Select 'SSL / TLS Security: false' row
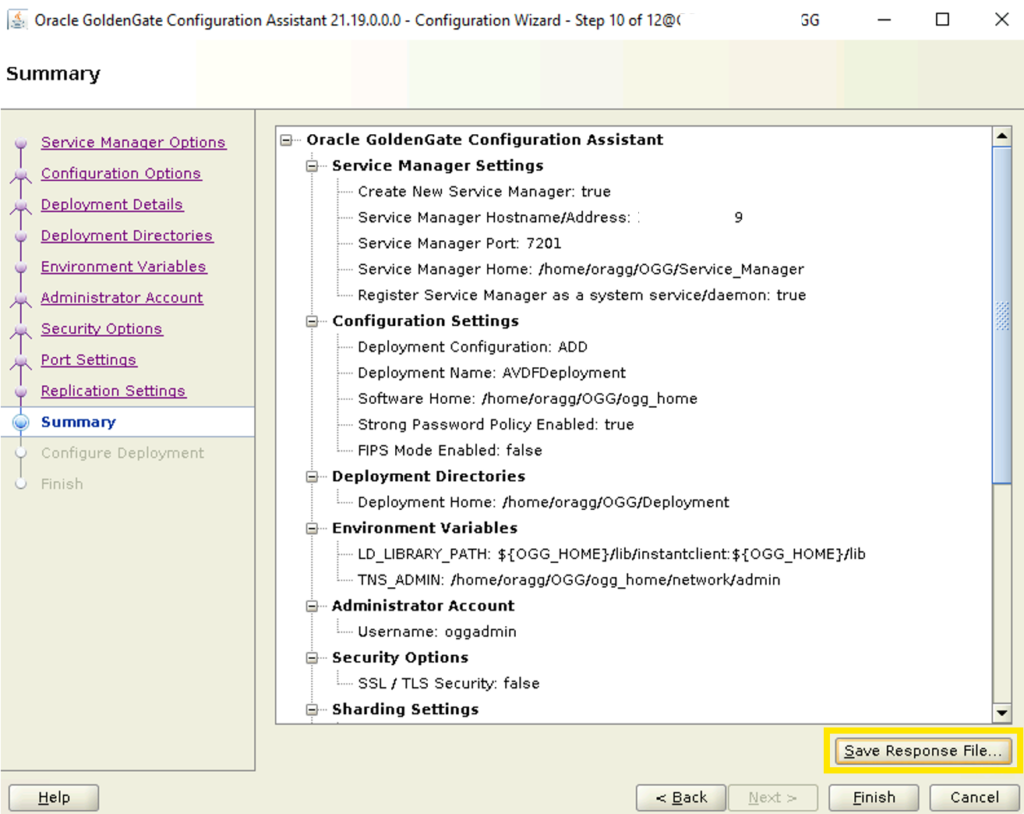The width and height of the screenshot is (1024, 814). 448,683
